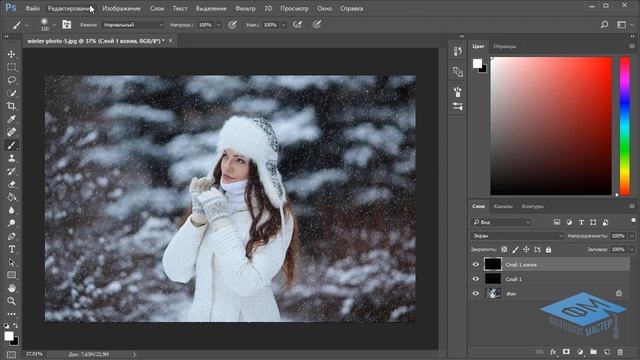The width and height of the screenshot is (640, 360).
Task: Open the History panel icon
Action: (x=458, y=51)
